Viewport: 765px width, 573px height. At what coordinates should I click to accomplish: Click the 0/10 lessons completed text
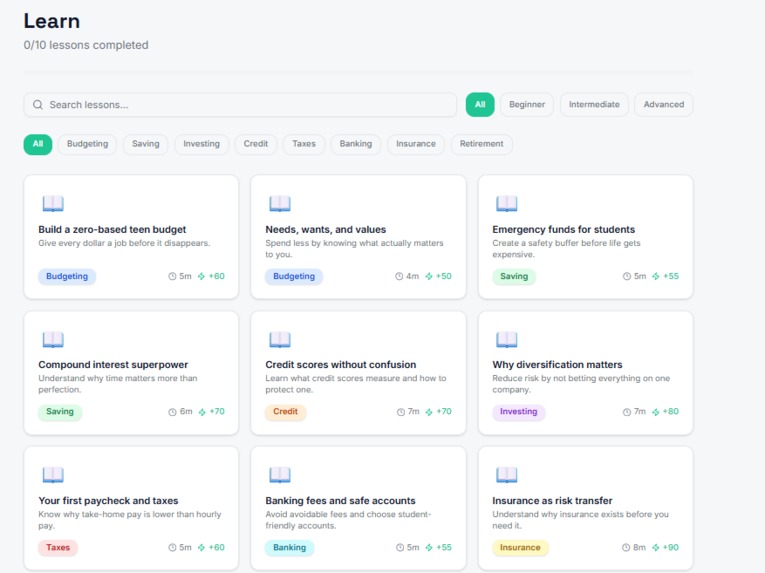coord(86,45)
